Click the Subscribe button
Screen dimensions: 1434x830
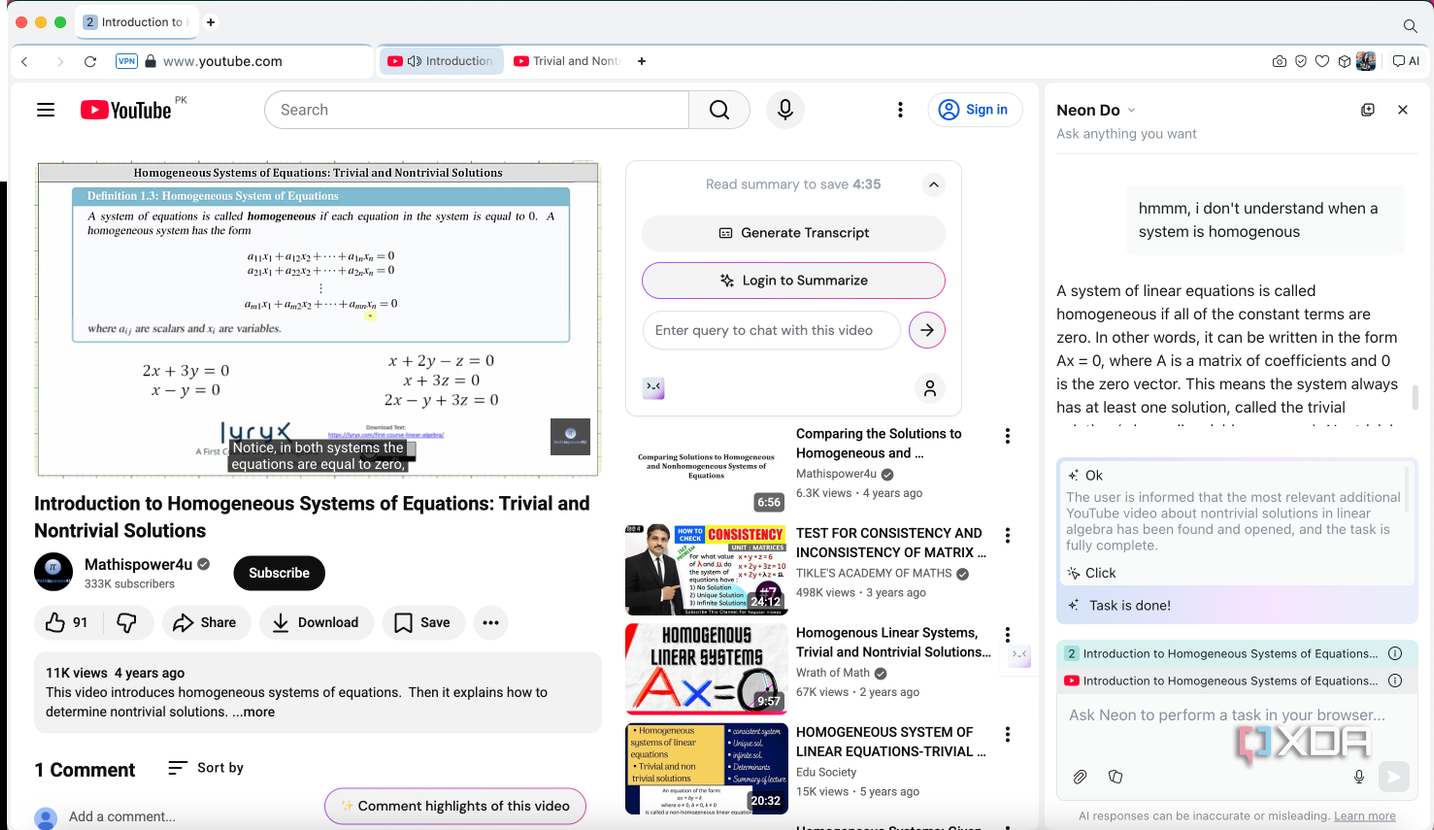pyautogui.click(x=279, y=573)
